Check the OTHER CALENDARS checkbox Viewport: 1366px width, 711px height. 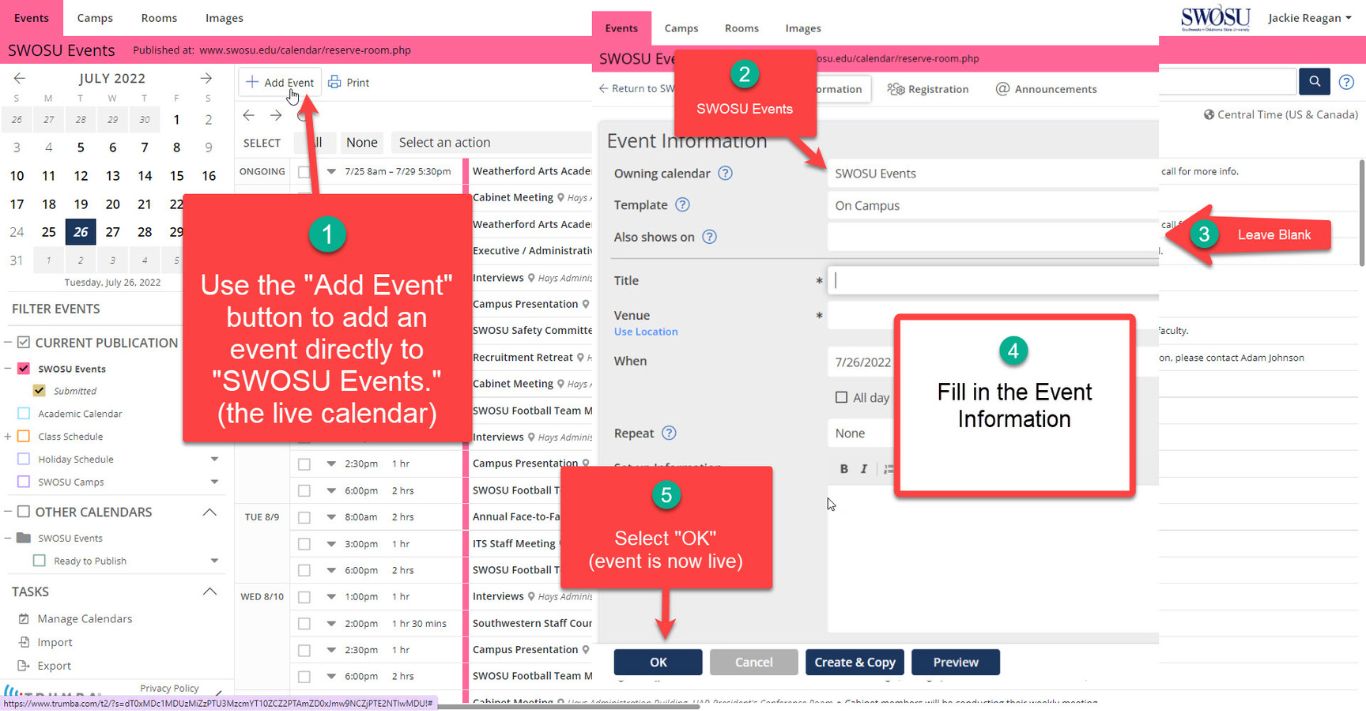pos(24,511)
